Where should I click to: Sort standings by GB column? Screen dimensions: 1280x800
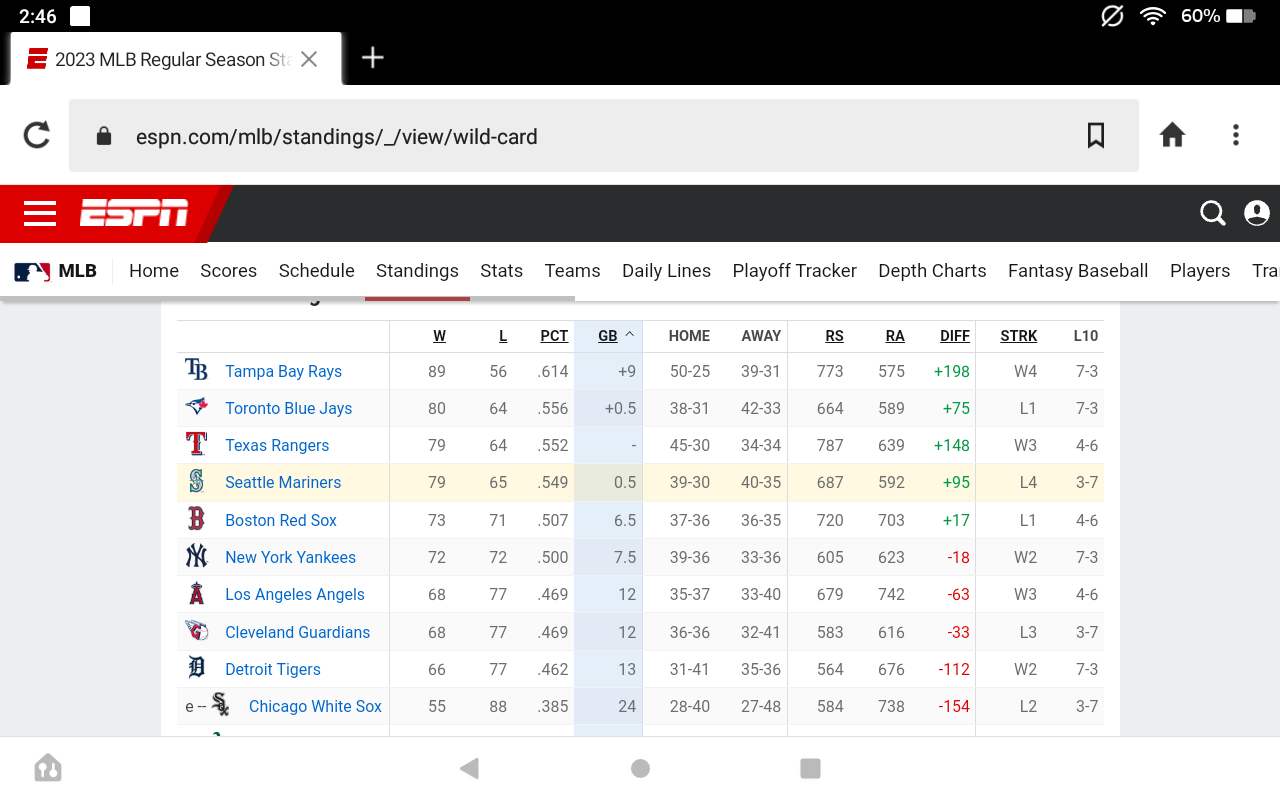608,336
